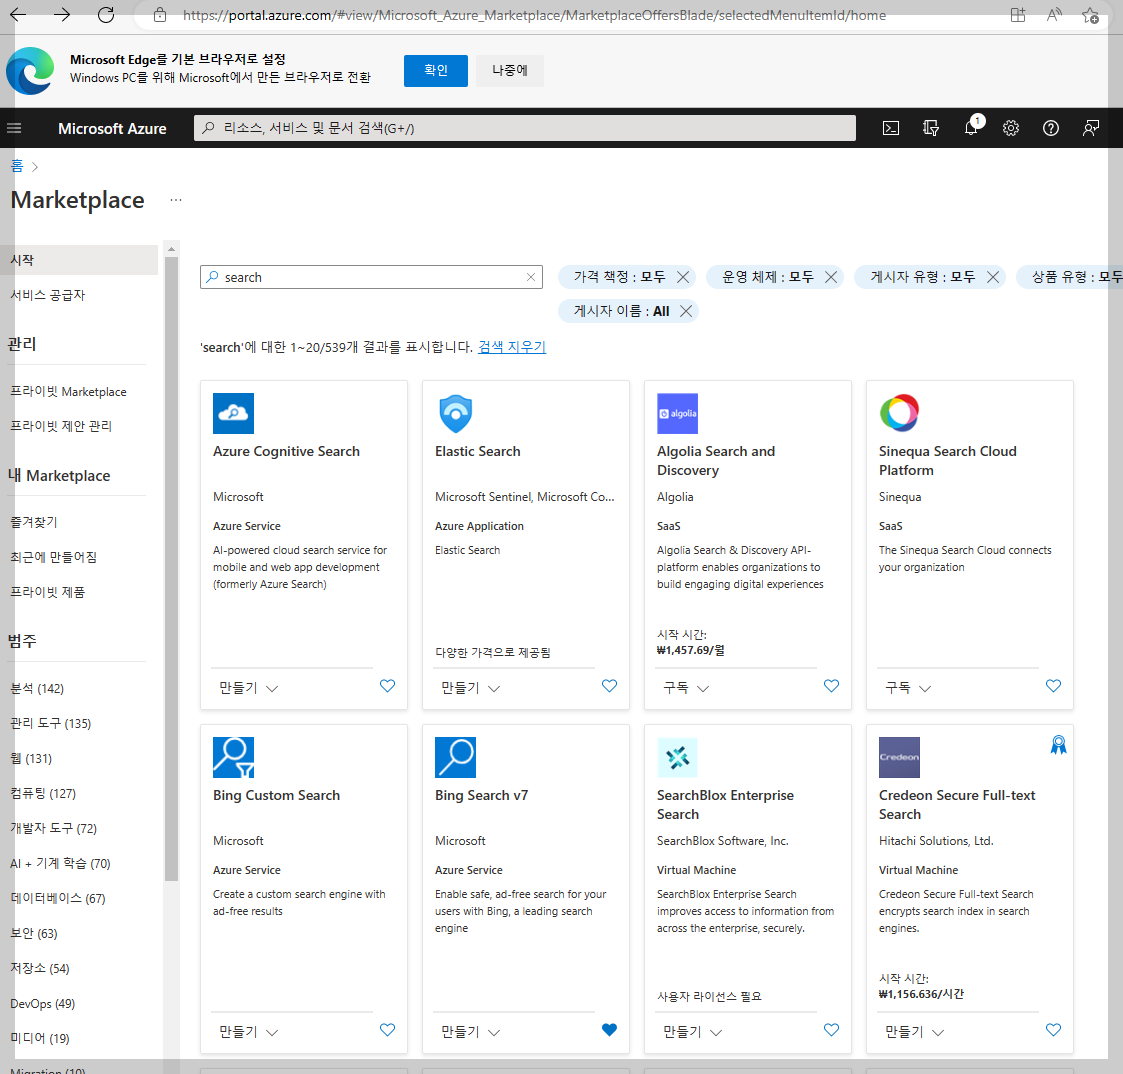The height and width of the screenshot is (1074, 1123).
Task: Open the help question mark icon
Action: pyautogui.click(x=1051, y=128)
